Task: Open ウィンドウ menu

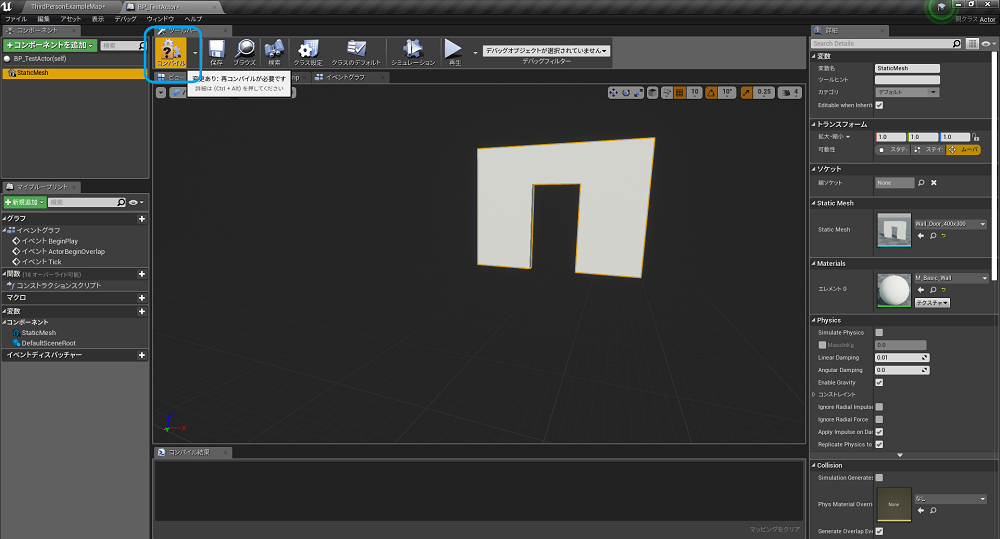Action: 160,19
